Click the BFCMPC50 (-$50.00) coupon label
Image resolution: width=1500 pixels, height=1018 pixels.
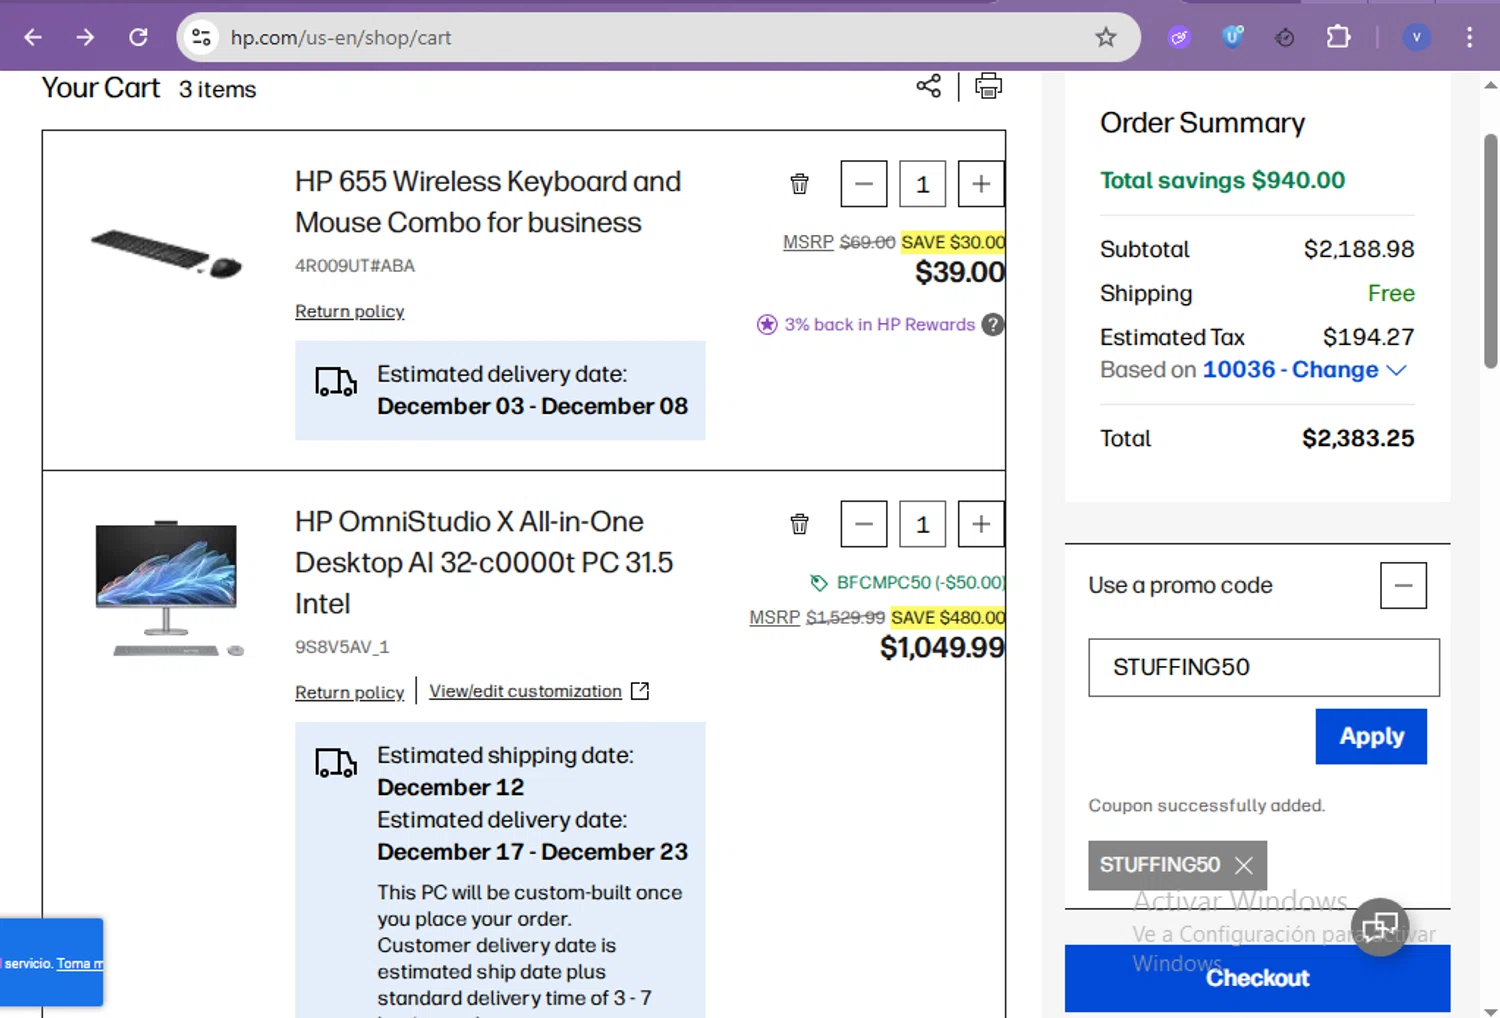920,582
